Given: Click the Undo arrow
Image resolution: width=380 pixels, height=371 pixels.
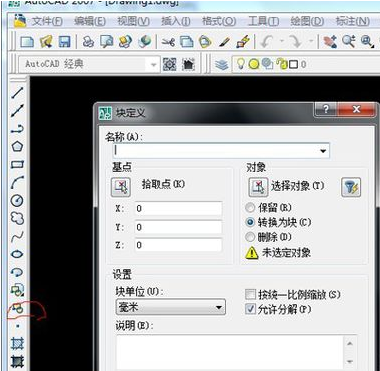Looking at the screenshot, I should coord(267,42).
